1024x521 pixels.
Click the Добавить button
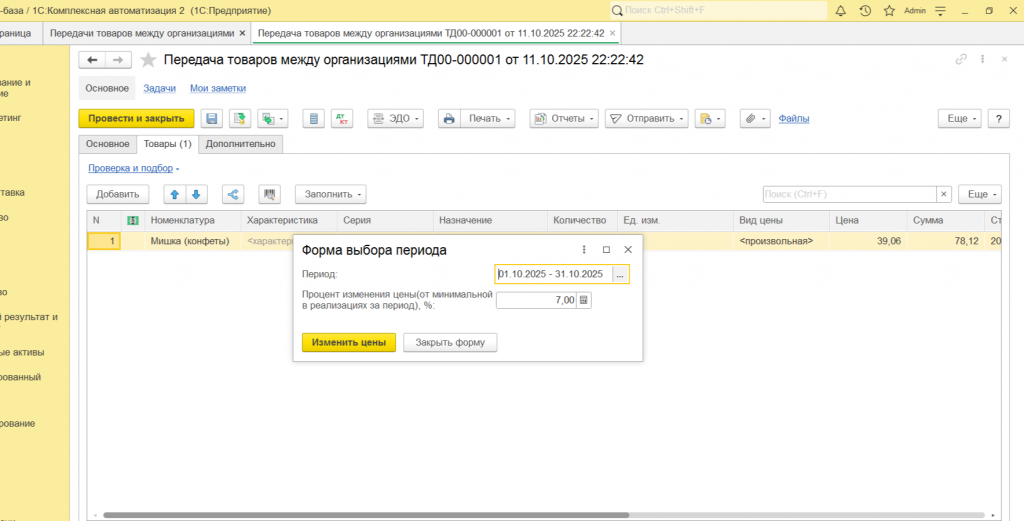point(118,194)
